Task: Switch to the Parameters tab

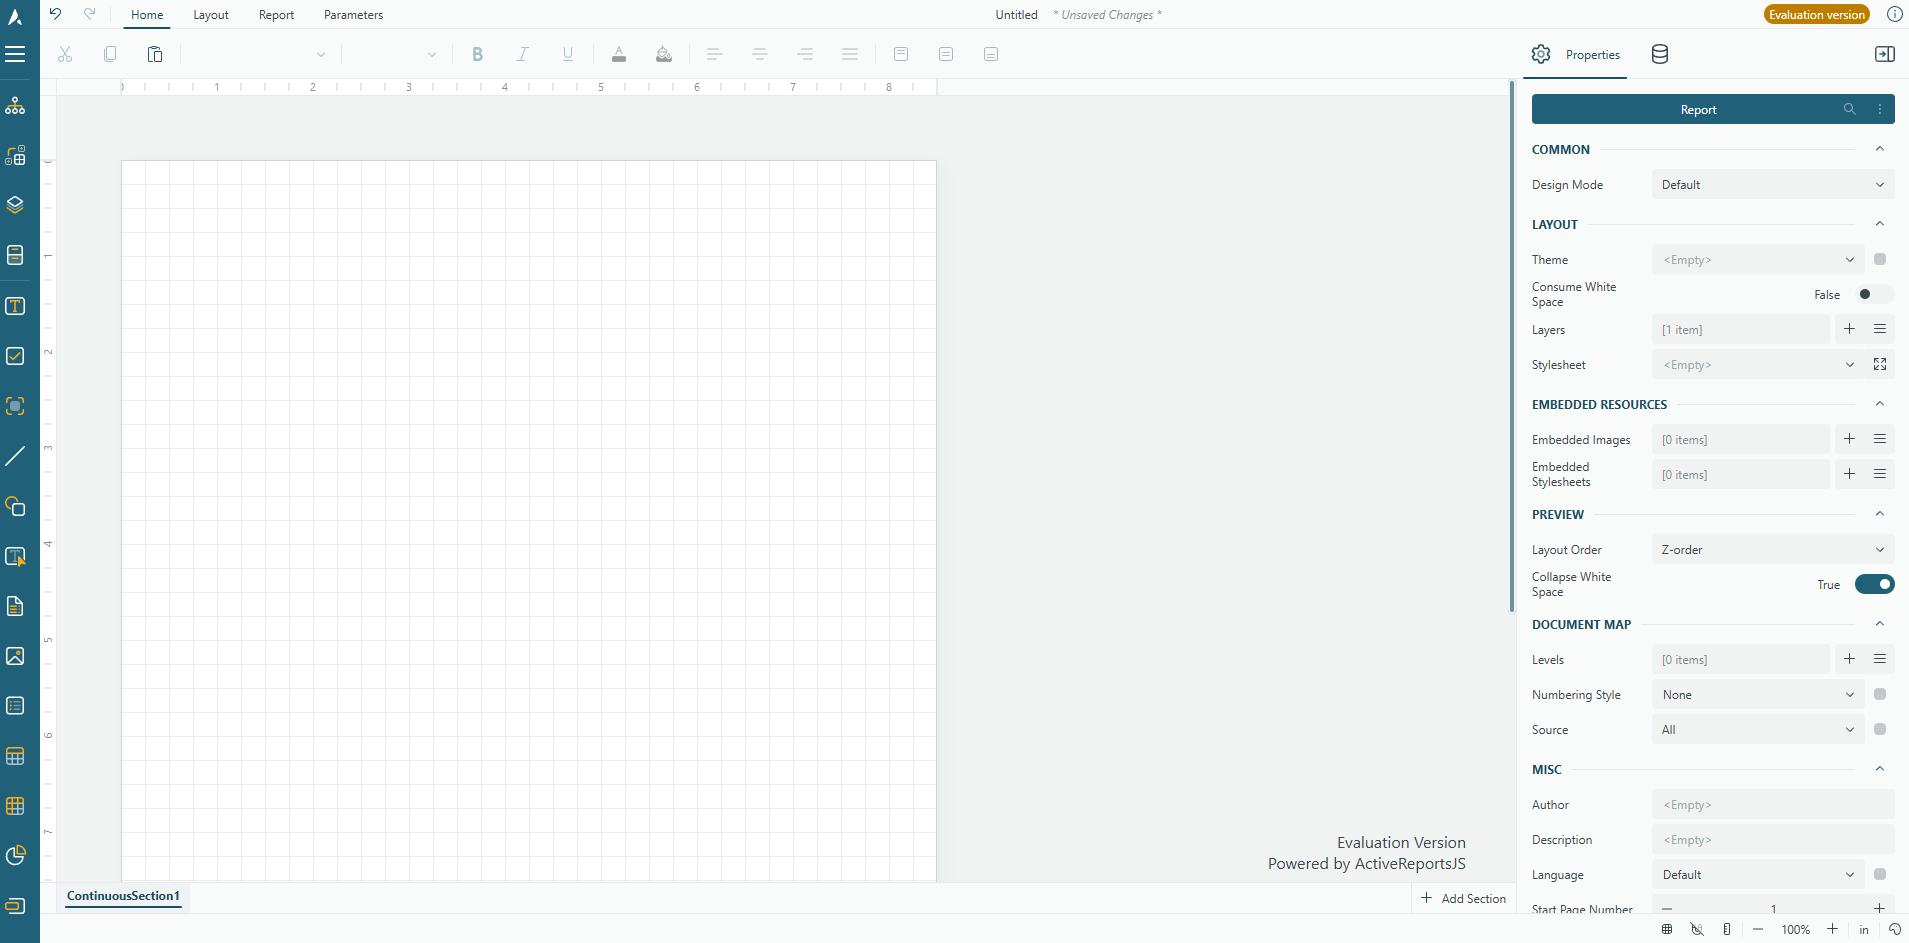Action: point(353,14)
